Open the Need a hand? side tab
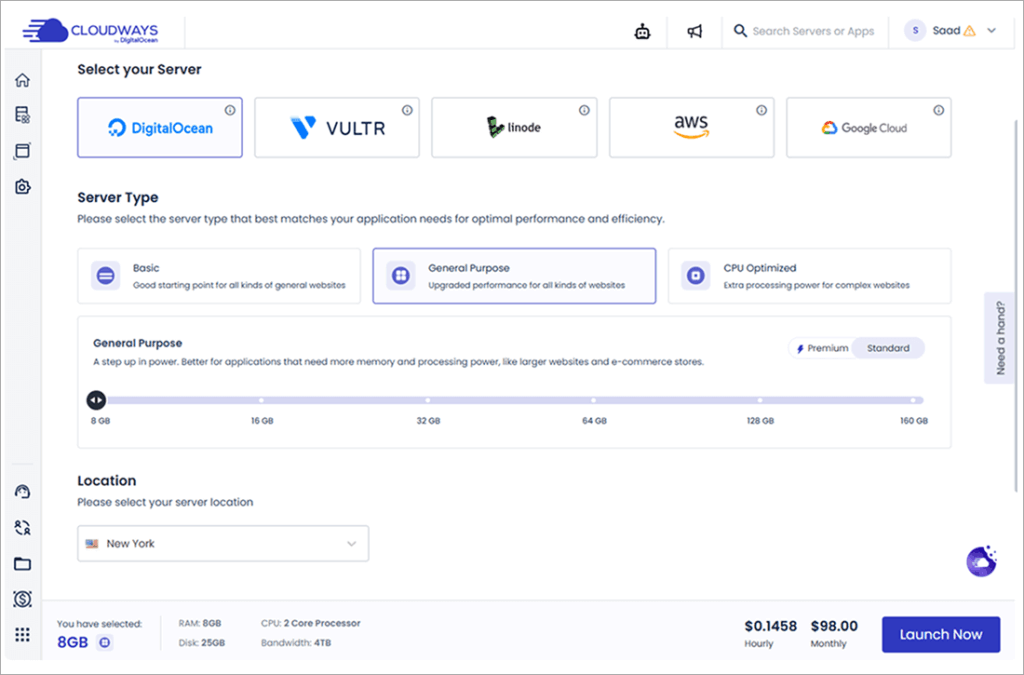Screen dimensions: 1024x675 (1001, 337)
